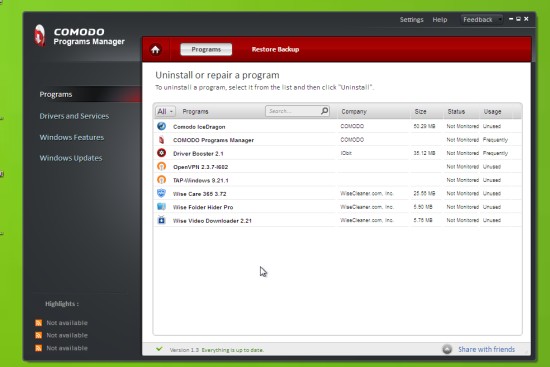
Task: Select the TAP-Windows 9.21.1 entry
Action: point(201,181)
